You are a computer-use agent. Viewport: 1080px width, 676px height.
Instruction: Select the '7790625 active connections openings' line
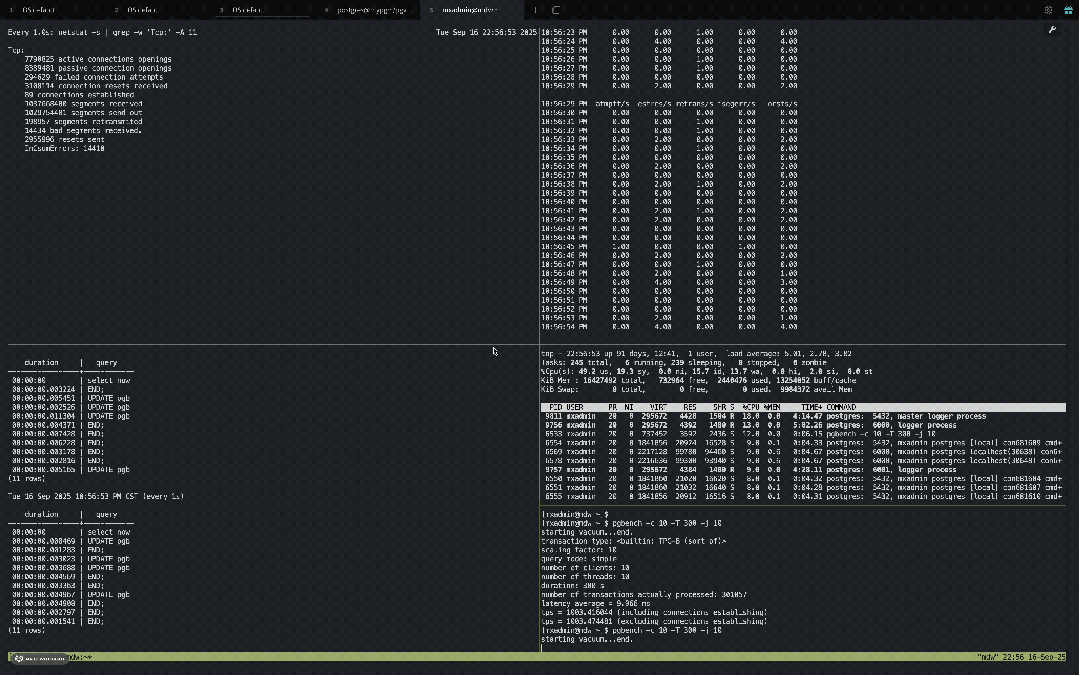click(98, 59)
